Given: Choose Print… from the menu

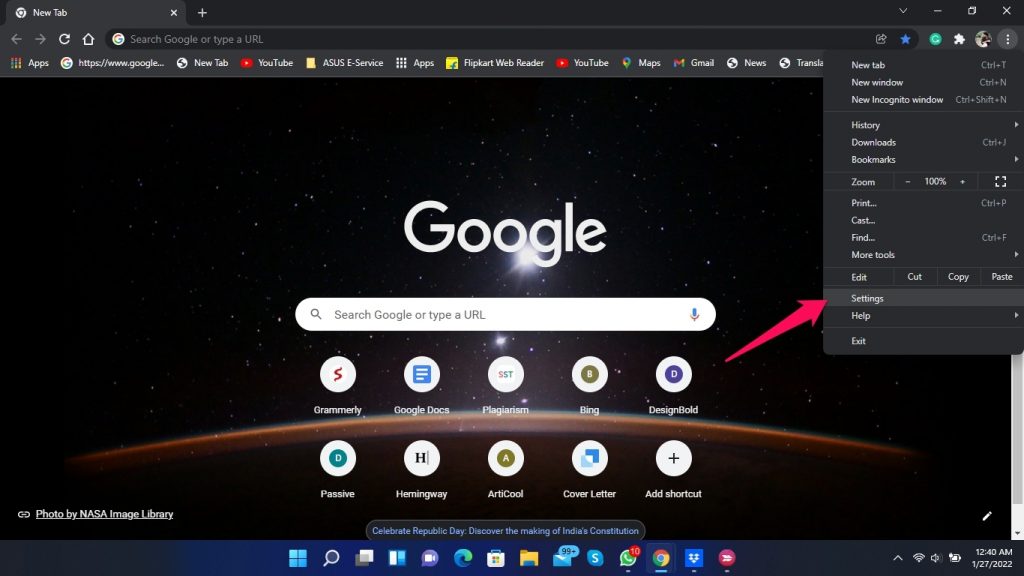Looking at the screenshot, I should click(x=923, y=202).
